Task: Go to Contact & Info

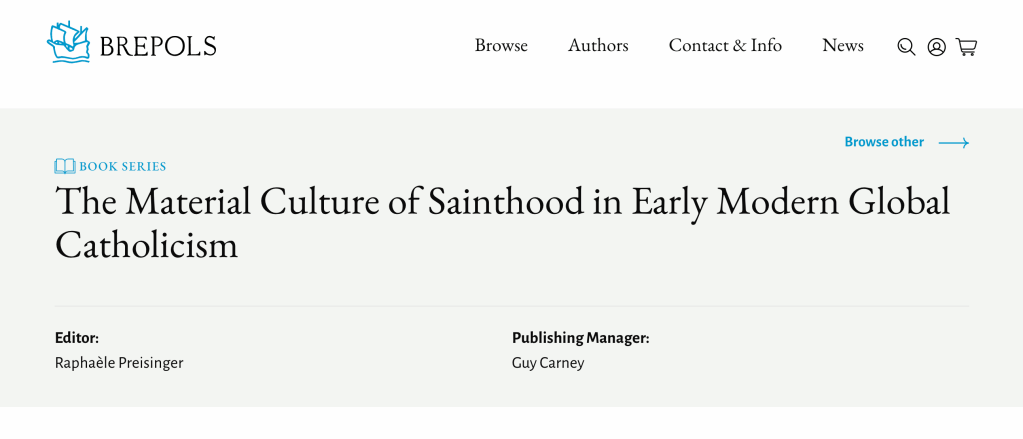Action: (725, 46)
